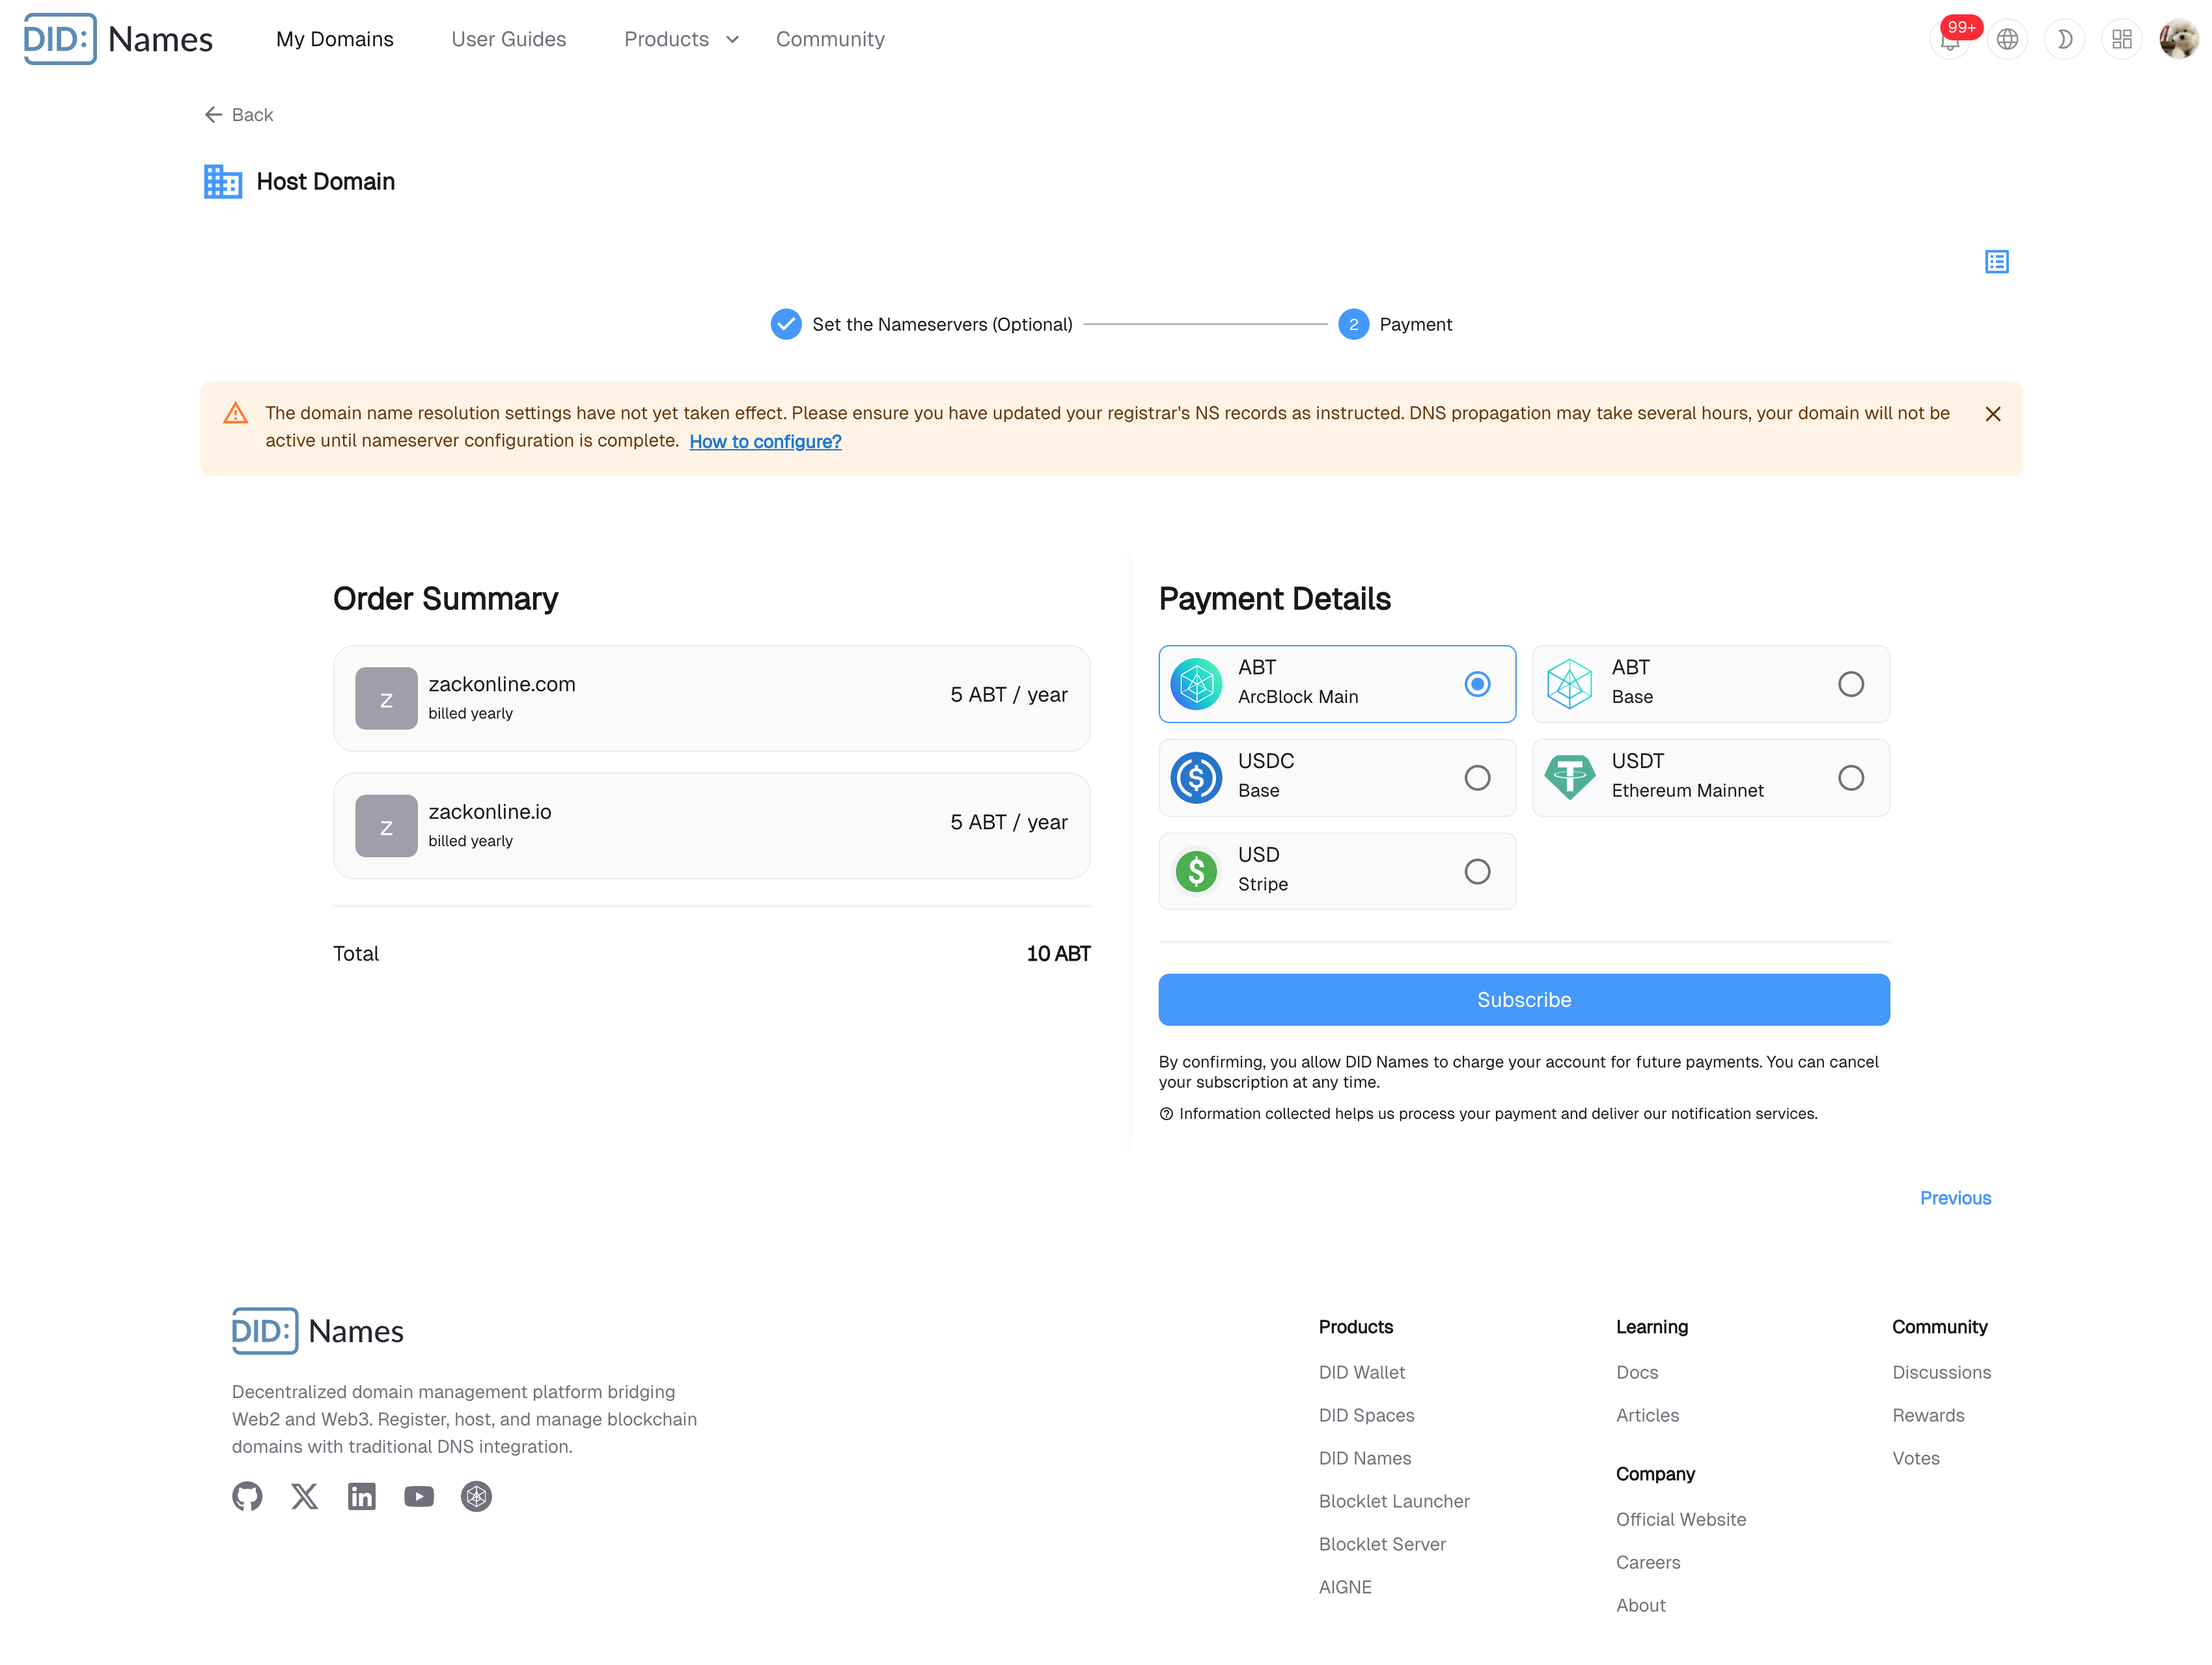The width and height of the screenshot is (2212, 1665).
Task: Open the LinkedIn icon in footer
Action: (361, 1496)
